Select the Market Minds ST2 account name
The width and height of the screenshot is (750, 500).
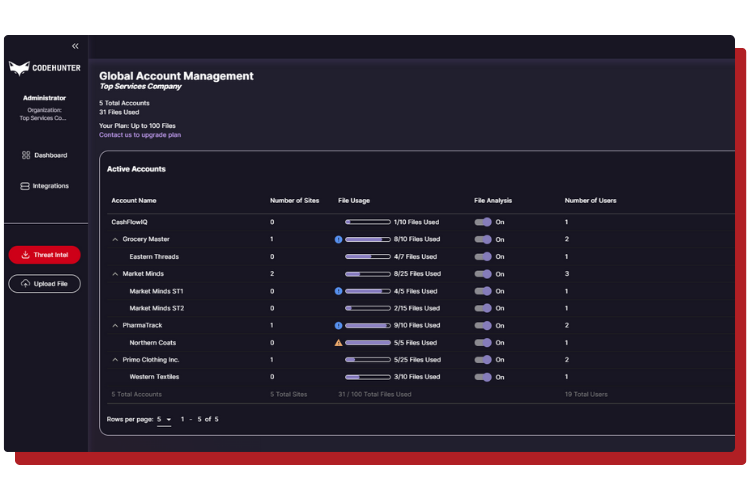tap(156, 308)
